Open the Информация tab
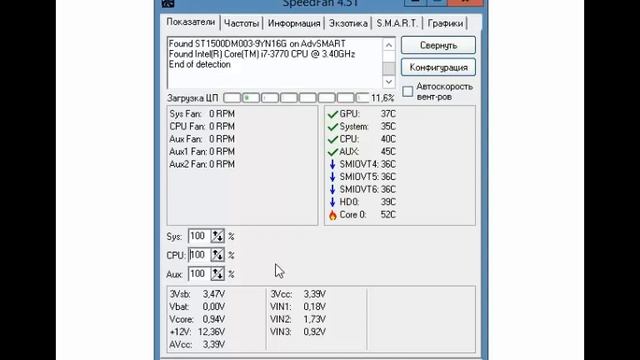 pyautogui.click(x=293, y=23)
